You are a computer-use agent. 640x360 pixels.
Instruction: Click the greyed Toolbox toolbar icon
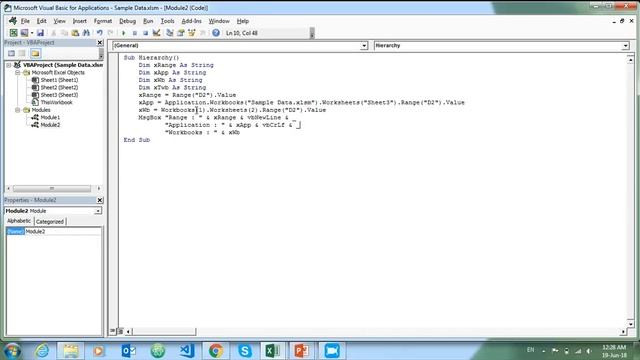pos(202,33)
